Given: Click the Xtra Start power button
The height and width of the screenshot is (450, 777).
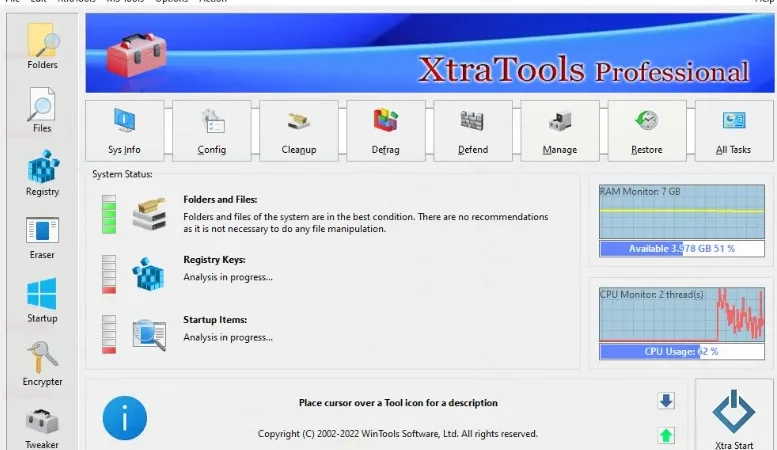Looking at the screenshot, I should click(734, 415).
